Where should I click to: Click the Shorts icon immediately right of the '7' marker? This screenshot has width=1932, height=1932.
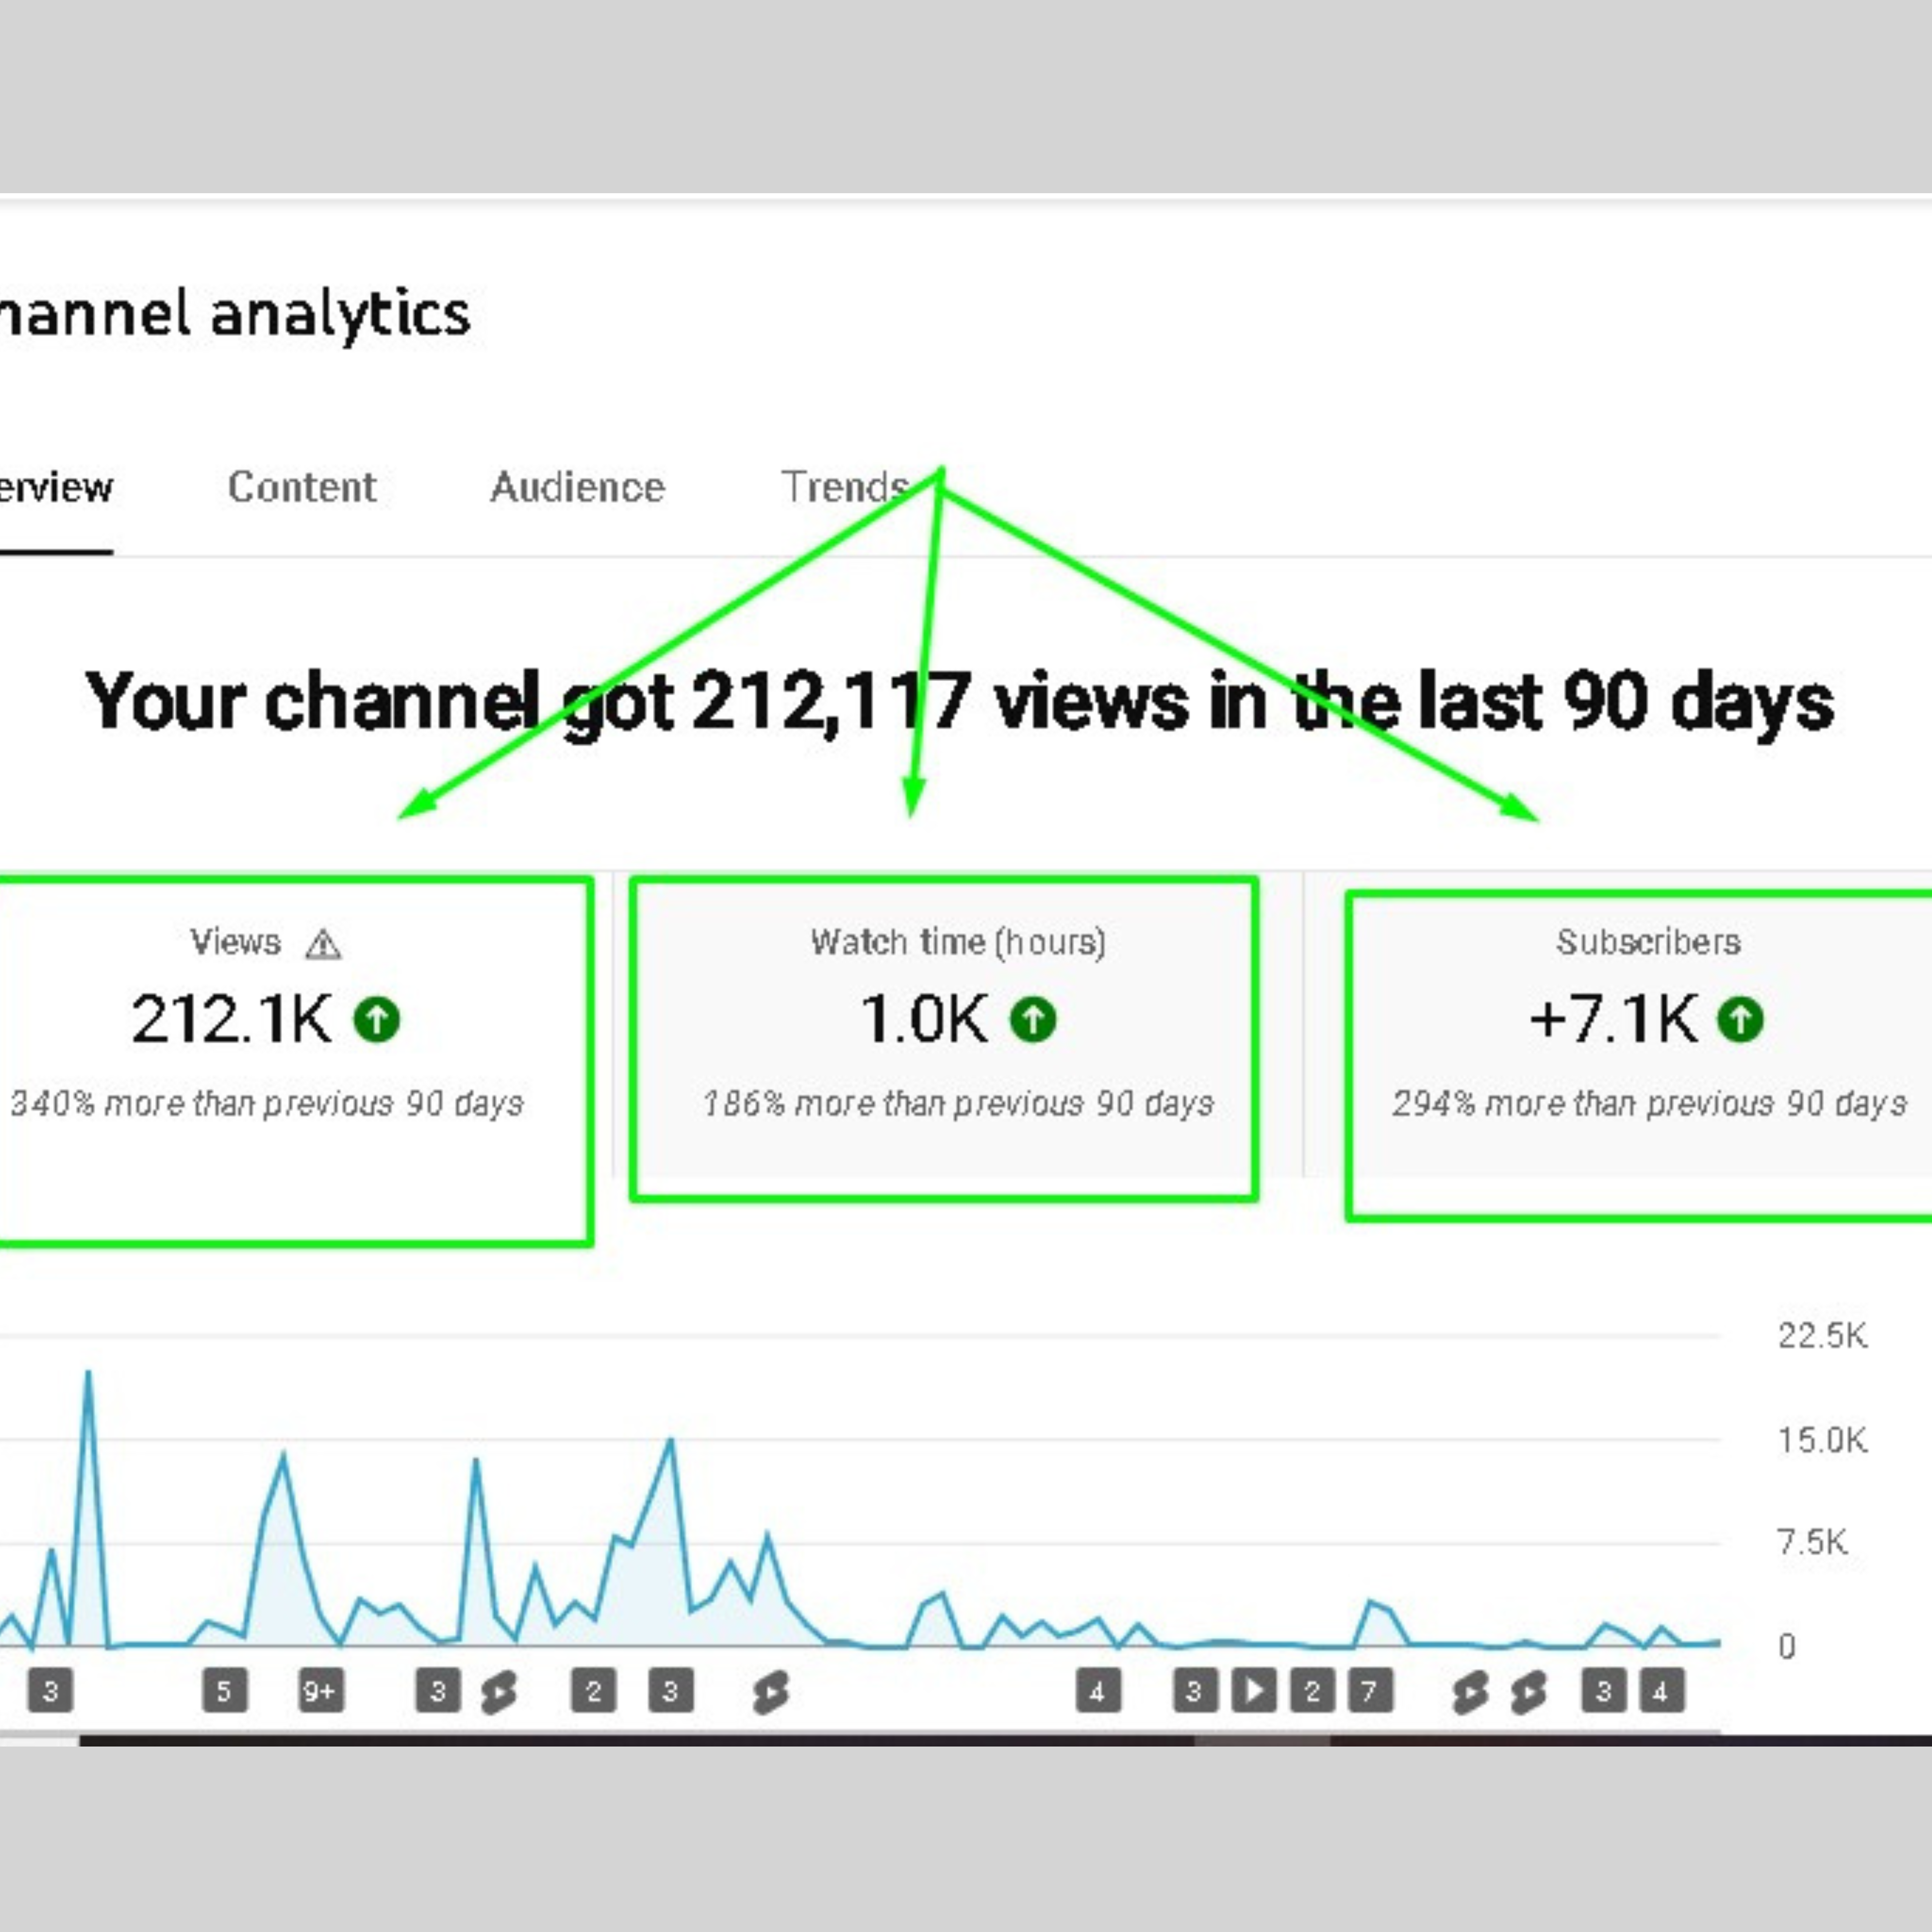(x=1469, y=1692)
